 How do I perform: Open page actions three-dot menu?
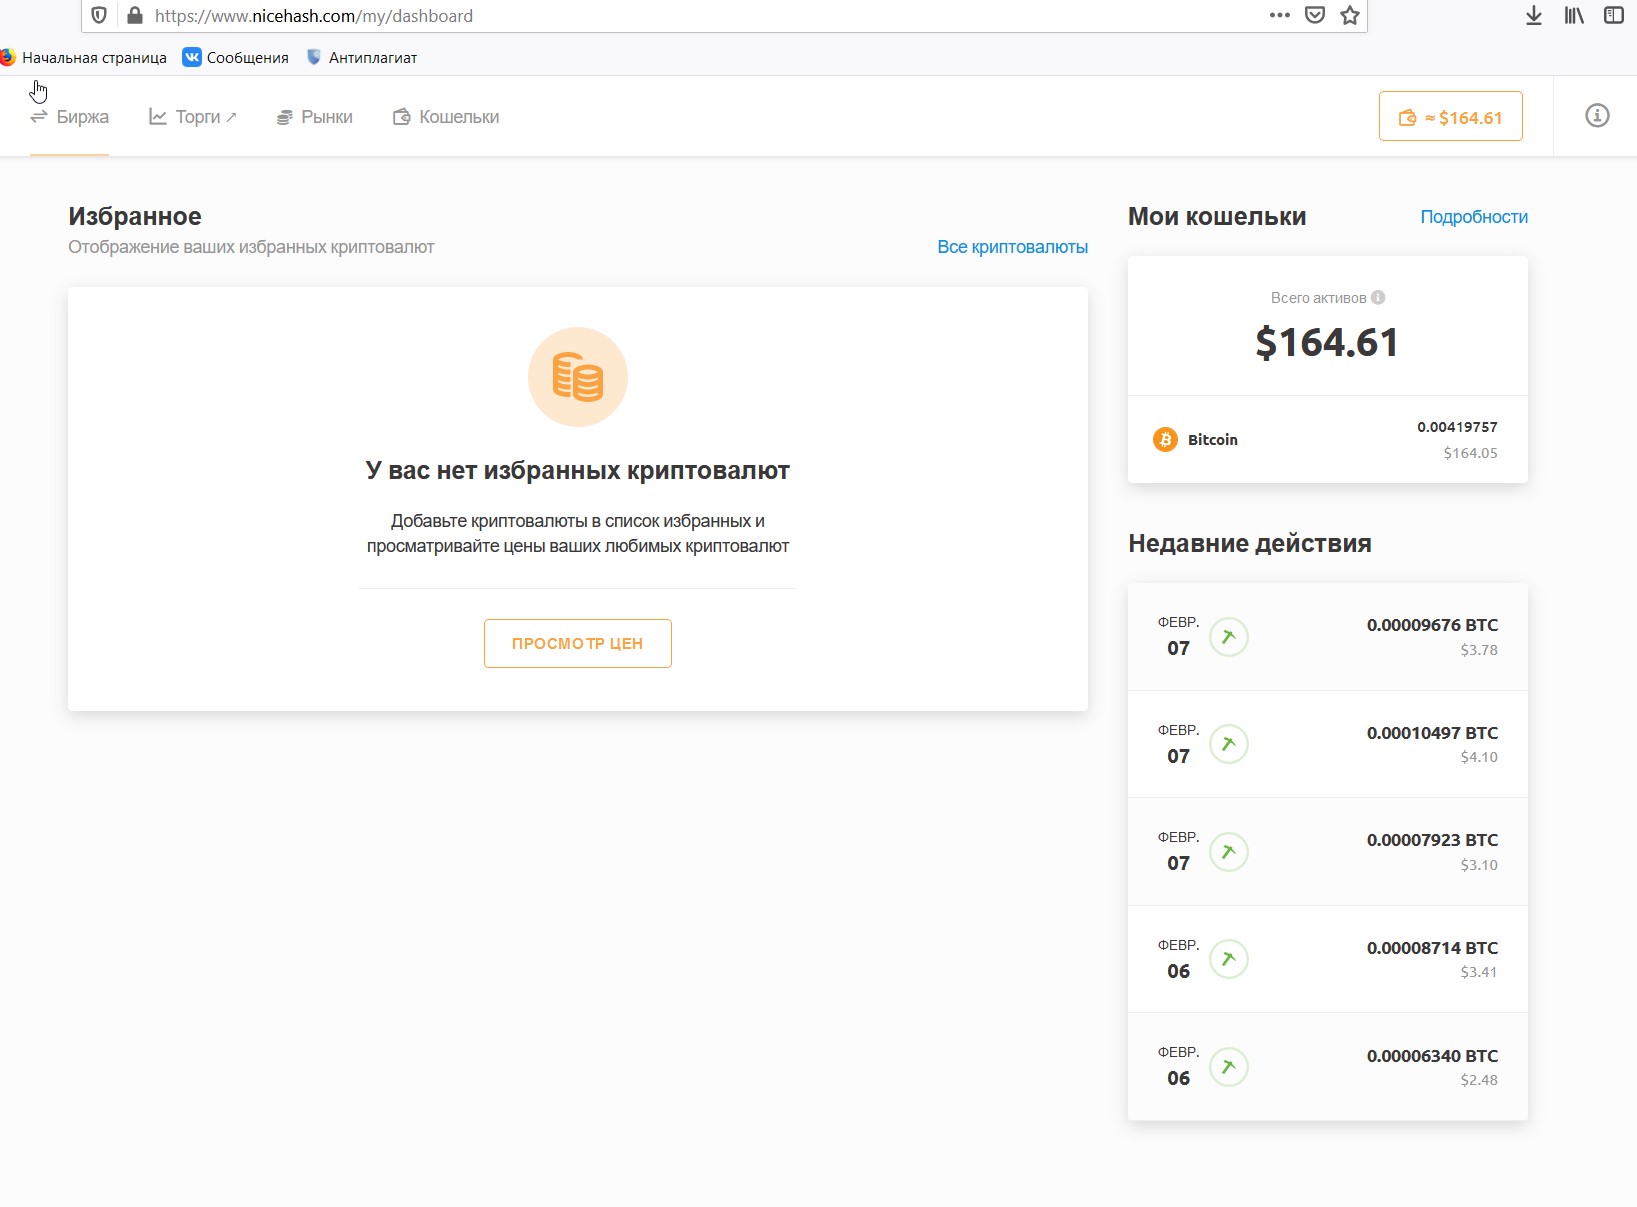coord(1279,16)
